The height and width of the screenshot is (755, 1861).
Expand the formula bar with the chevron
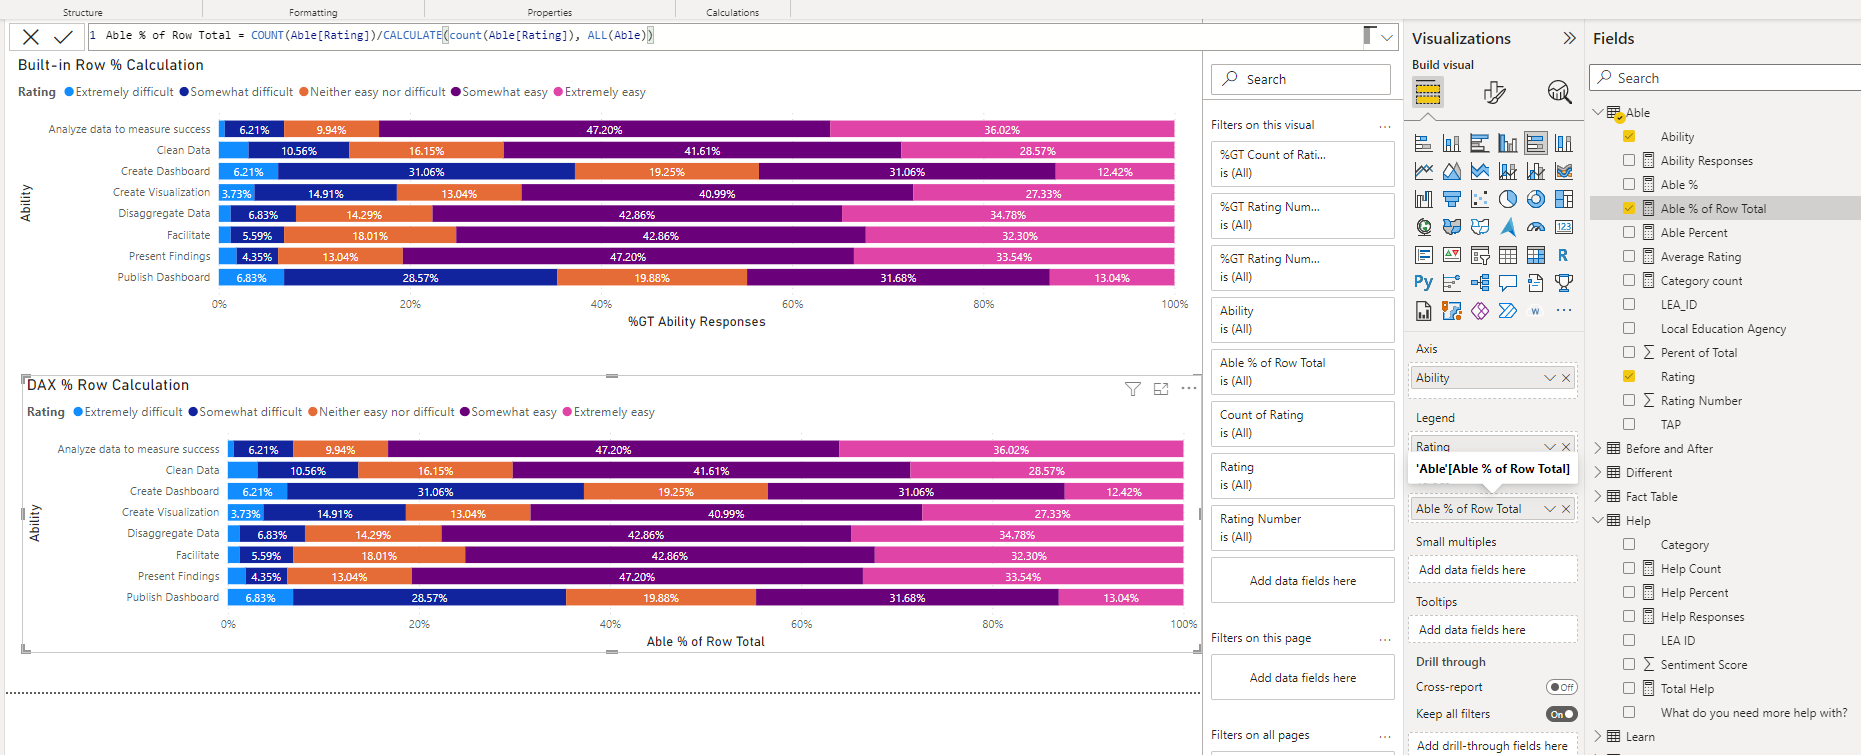(x=1387, y=37)
